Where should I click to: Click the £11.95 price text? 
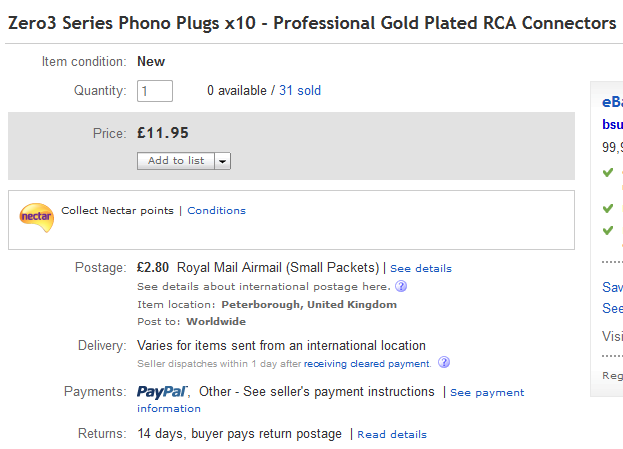(x=163, y=133)
